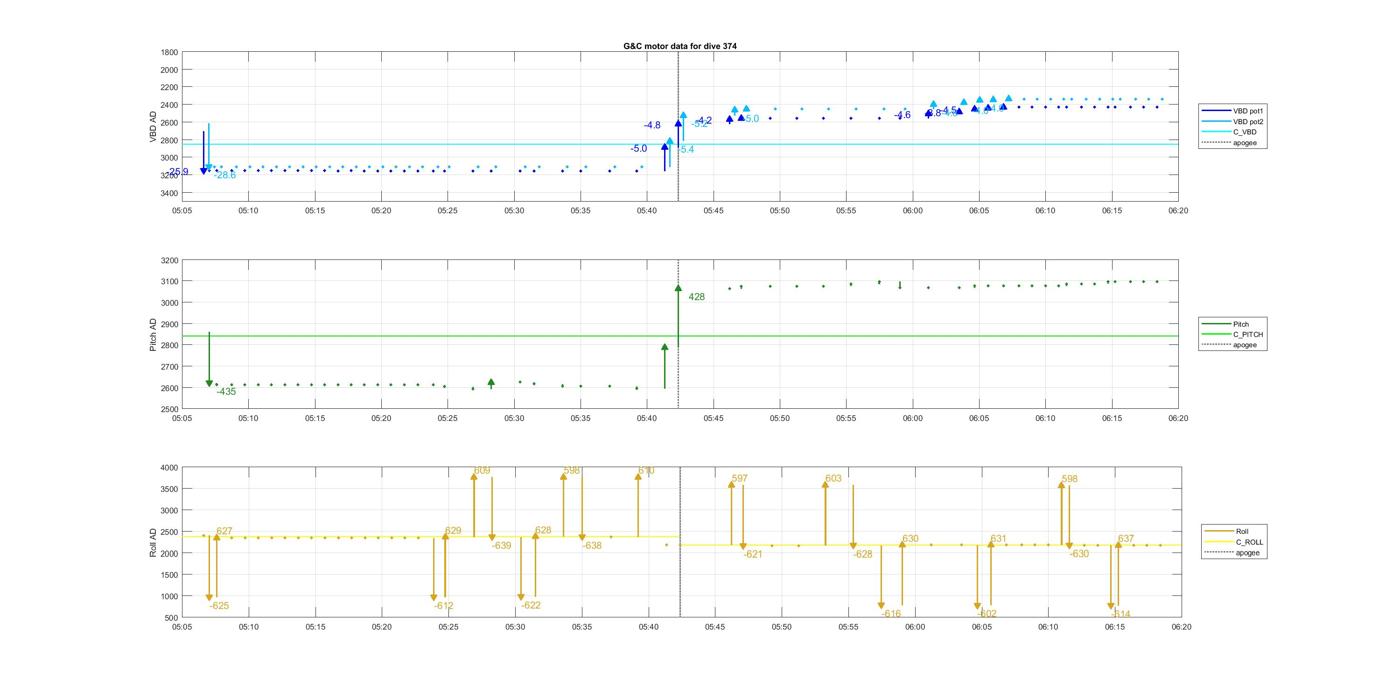Click the '631' roll data label
The image size is (1400, 693).
pos(998,539)
